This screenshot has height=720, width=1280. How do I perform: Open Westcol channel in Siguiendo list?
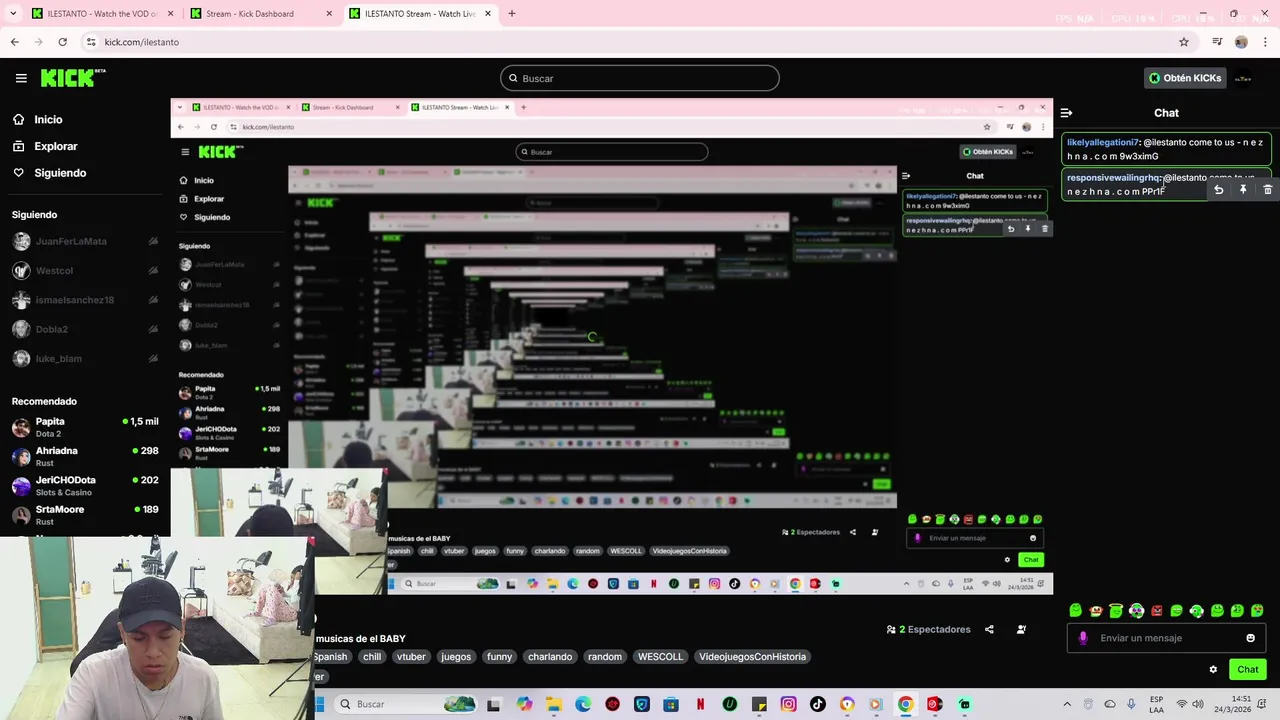pos(85,270)
